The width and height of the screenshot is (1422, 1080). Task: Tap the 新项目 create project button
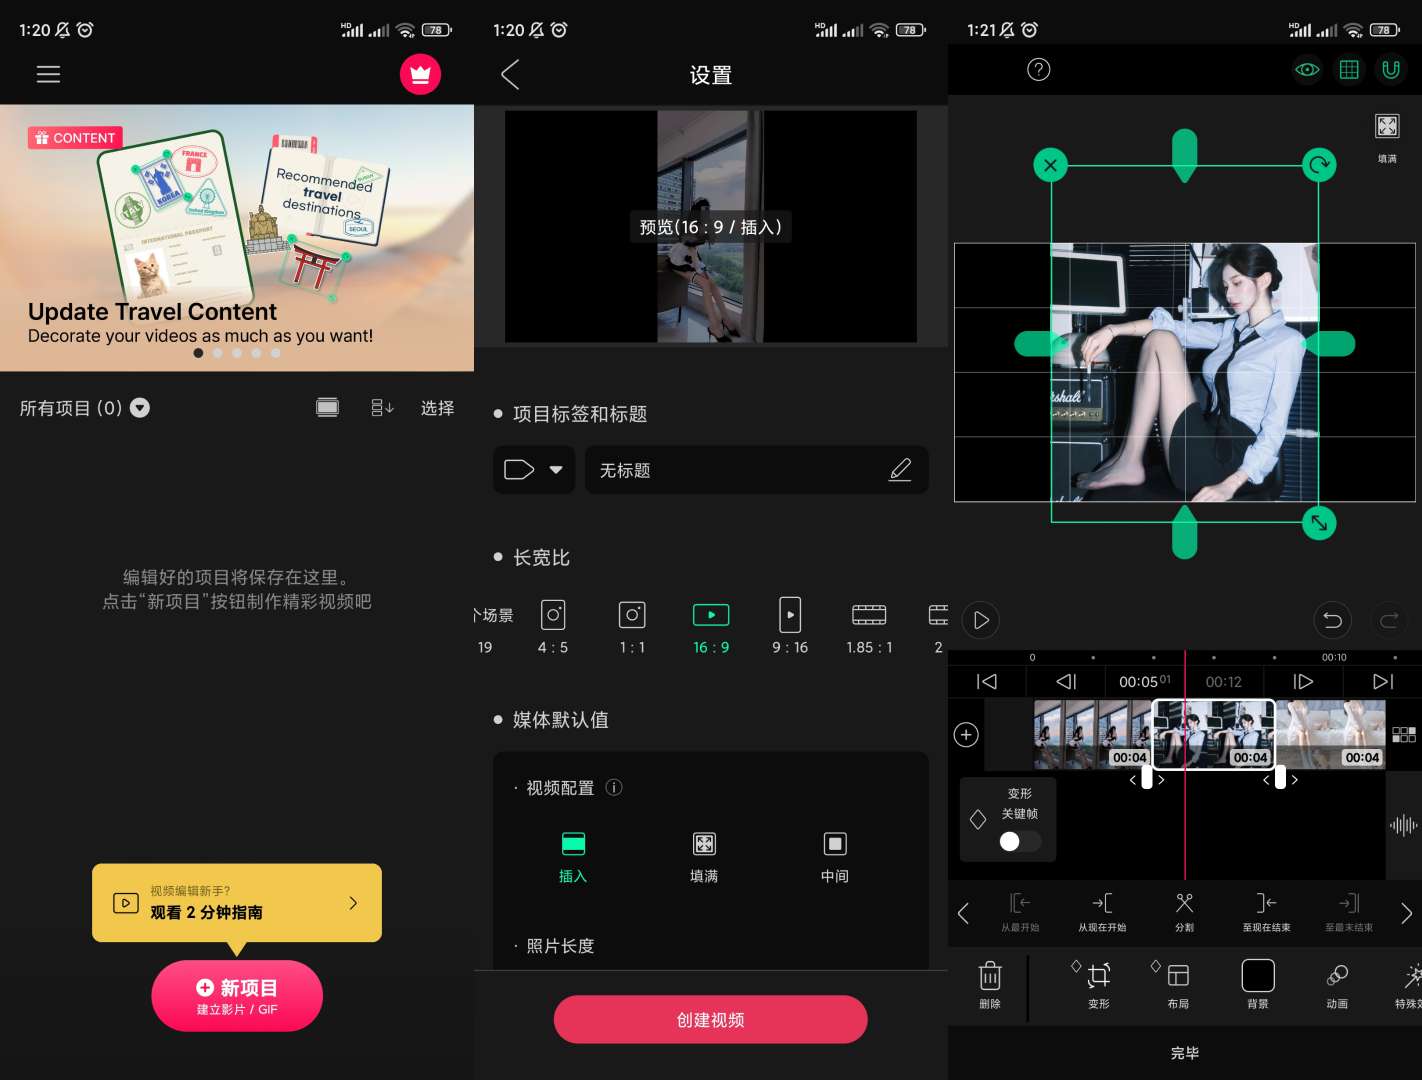[x=237, y=996]
